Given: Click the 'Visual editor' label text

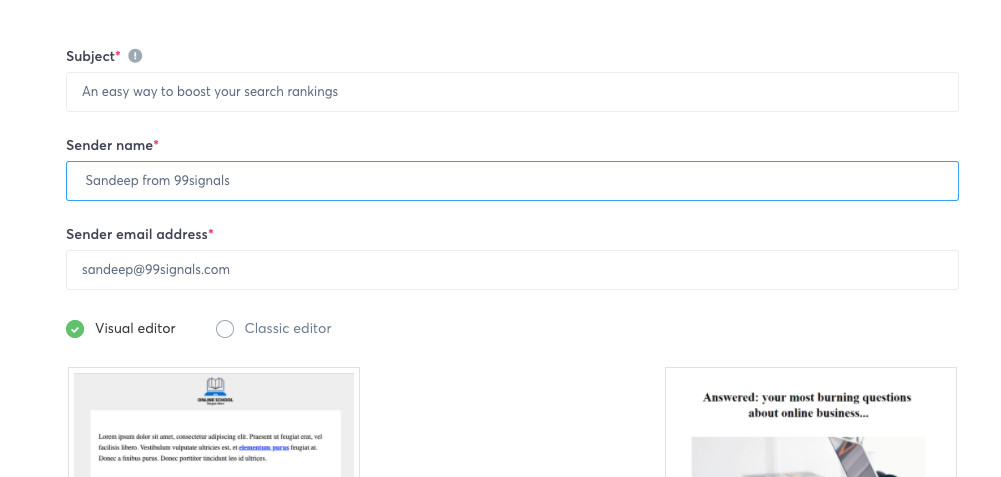Looking at the screenshot, I should [135, 329].
